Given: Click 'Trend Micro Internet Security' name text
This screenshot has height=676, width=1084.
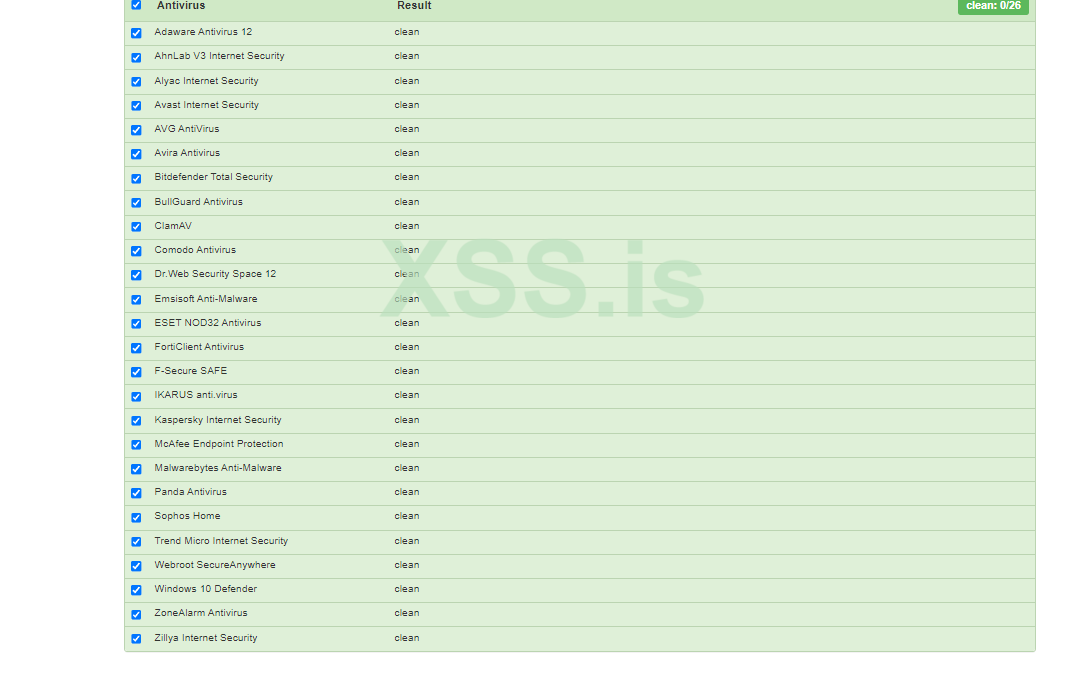Looking at the screenshot, I should [x=221, y=541].
